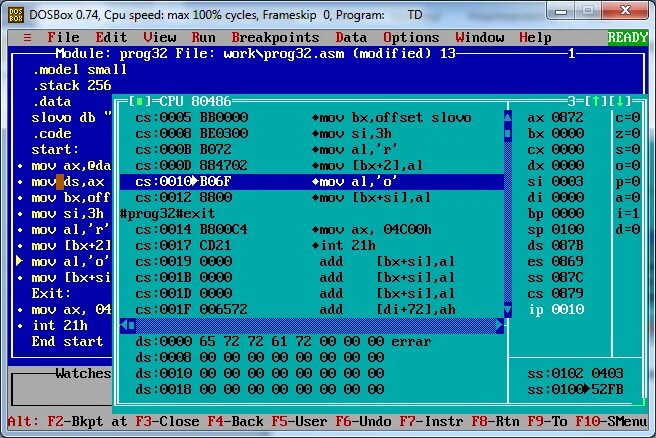
Task: Toggle the direction flag d=0
Action: (x=628, y=229)
